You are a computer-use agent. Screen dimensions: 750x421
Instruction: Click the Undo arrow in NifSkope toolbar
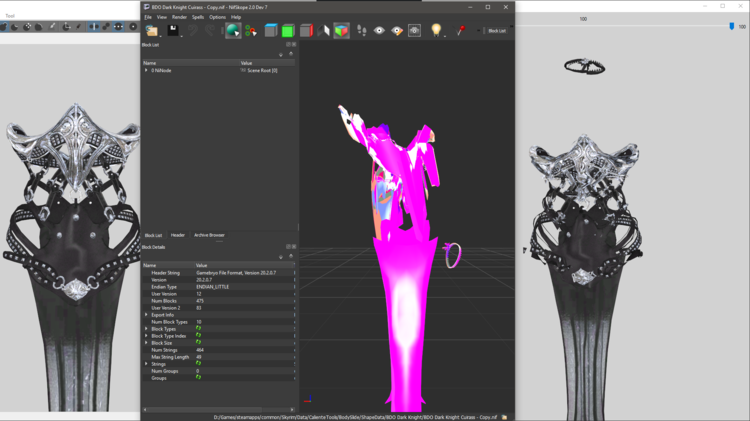pyautogui.click(x=193, y=31)
